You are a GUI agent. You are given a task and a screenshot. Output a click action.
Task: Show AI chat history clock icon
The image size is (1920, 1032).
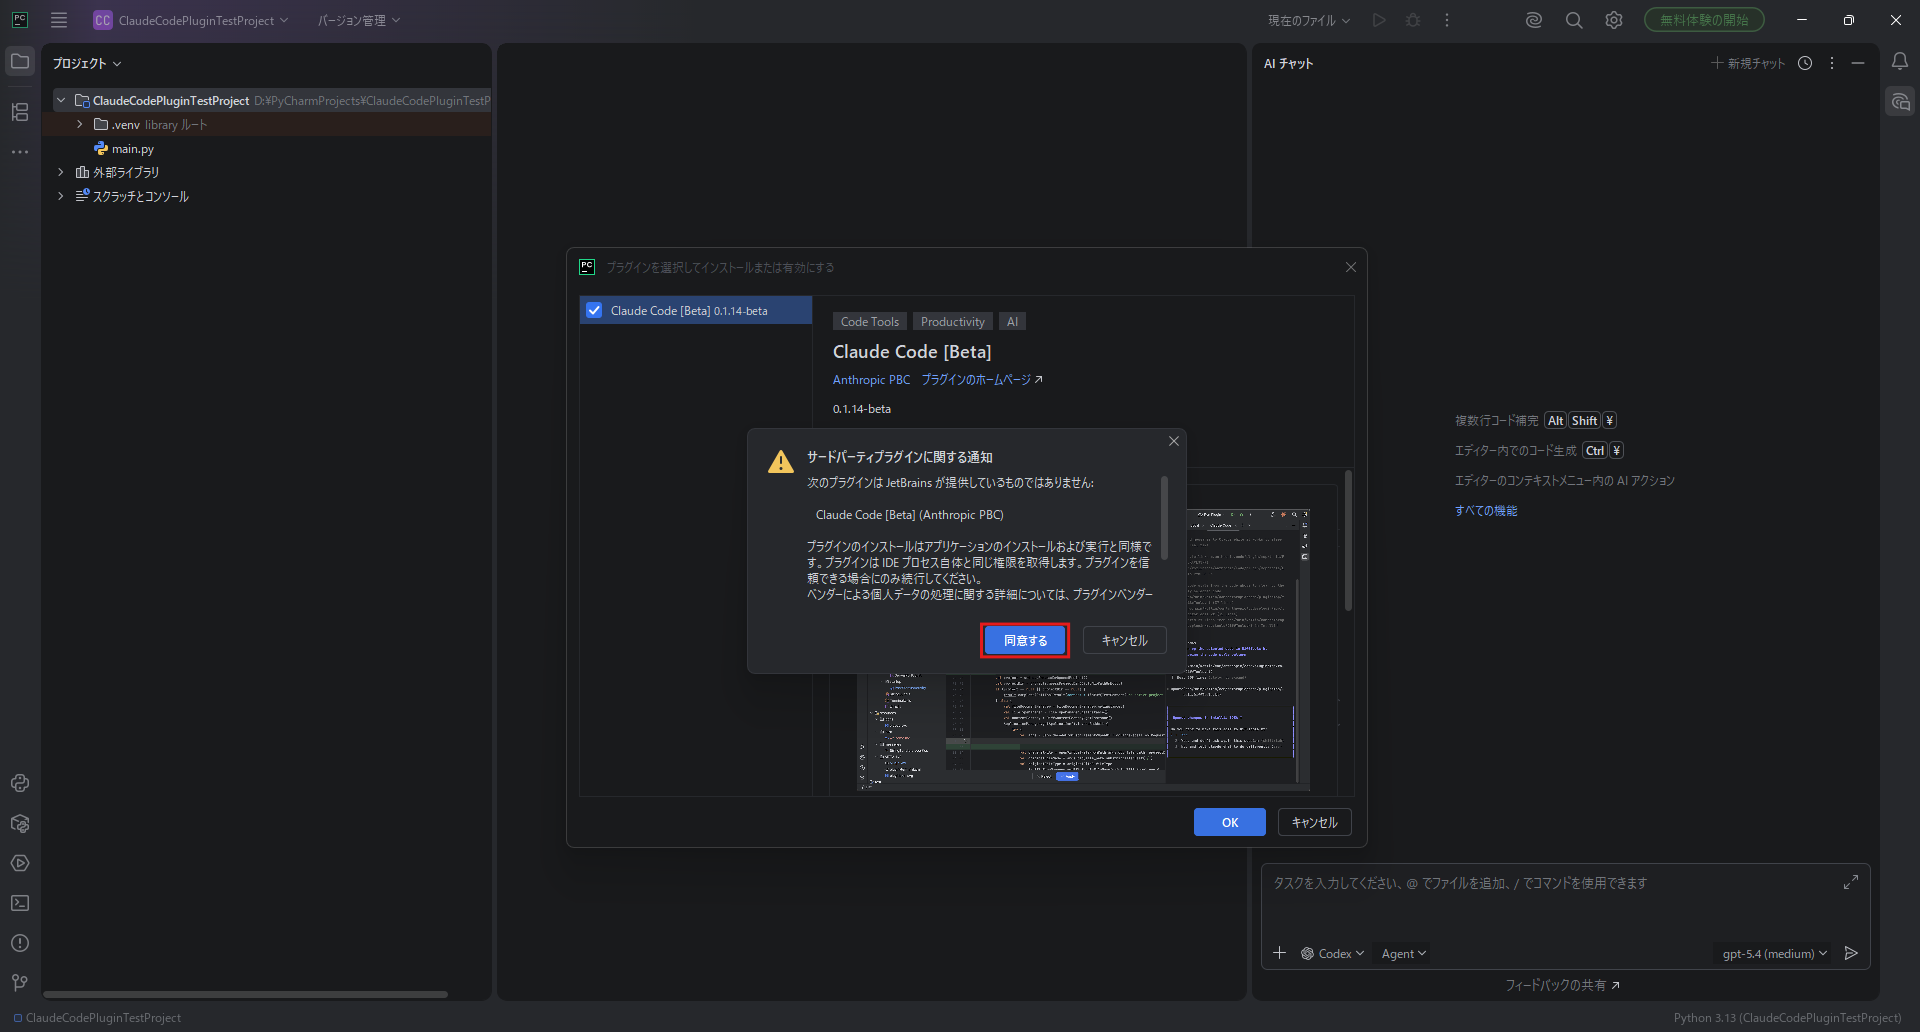click(x=1805, y=63)
